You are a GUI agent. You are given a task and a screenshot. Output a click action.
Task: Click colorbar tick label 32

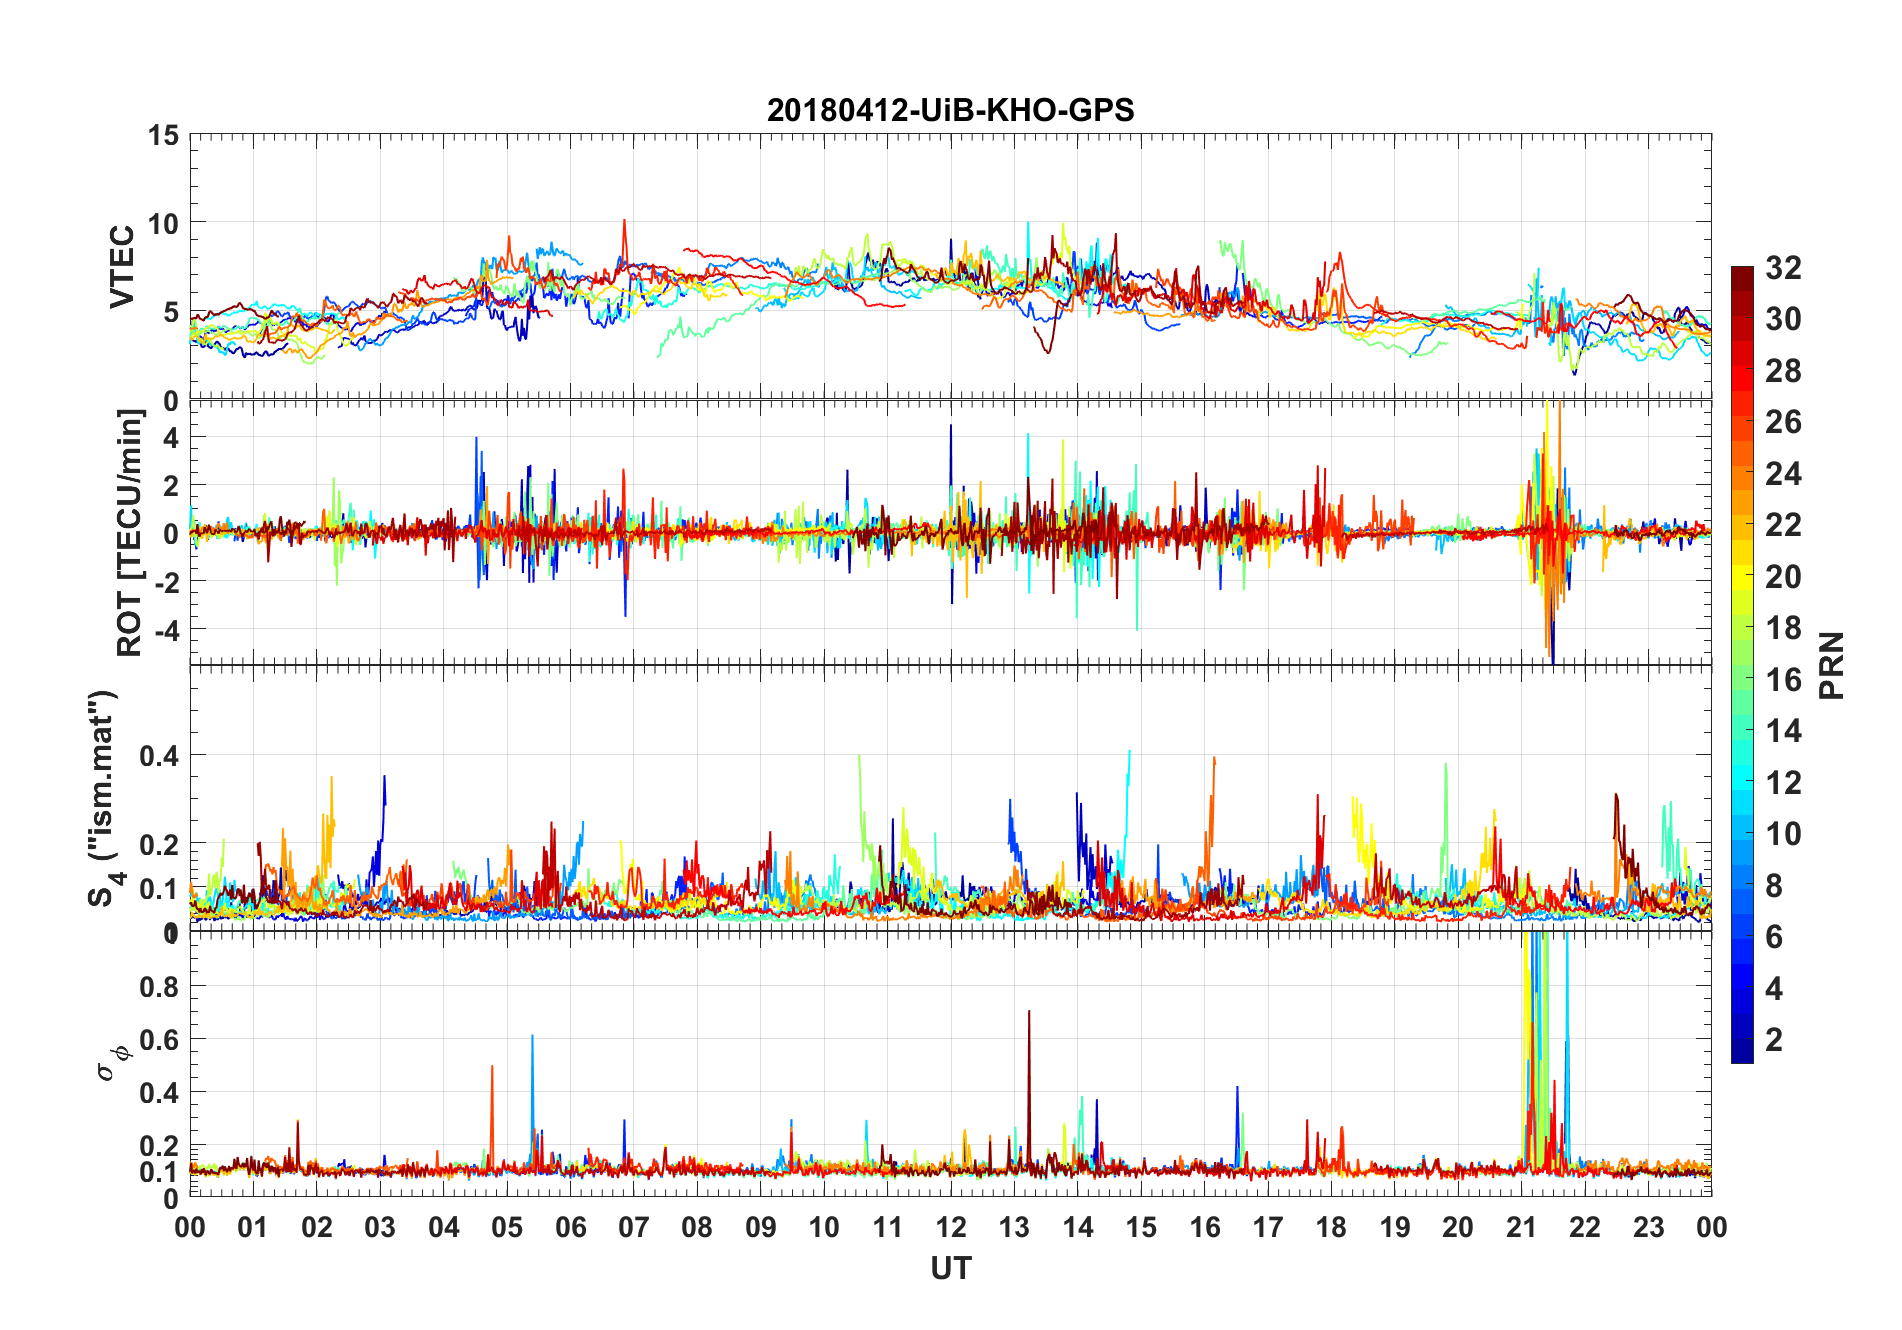(1783, 267)
